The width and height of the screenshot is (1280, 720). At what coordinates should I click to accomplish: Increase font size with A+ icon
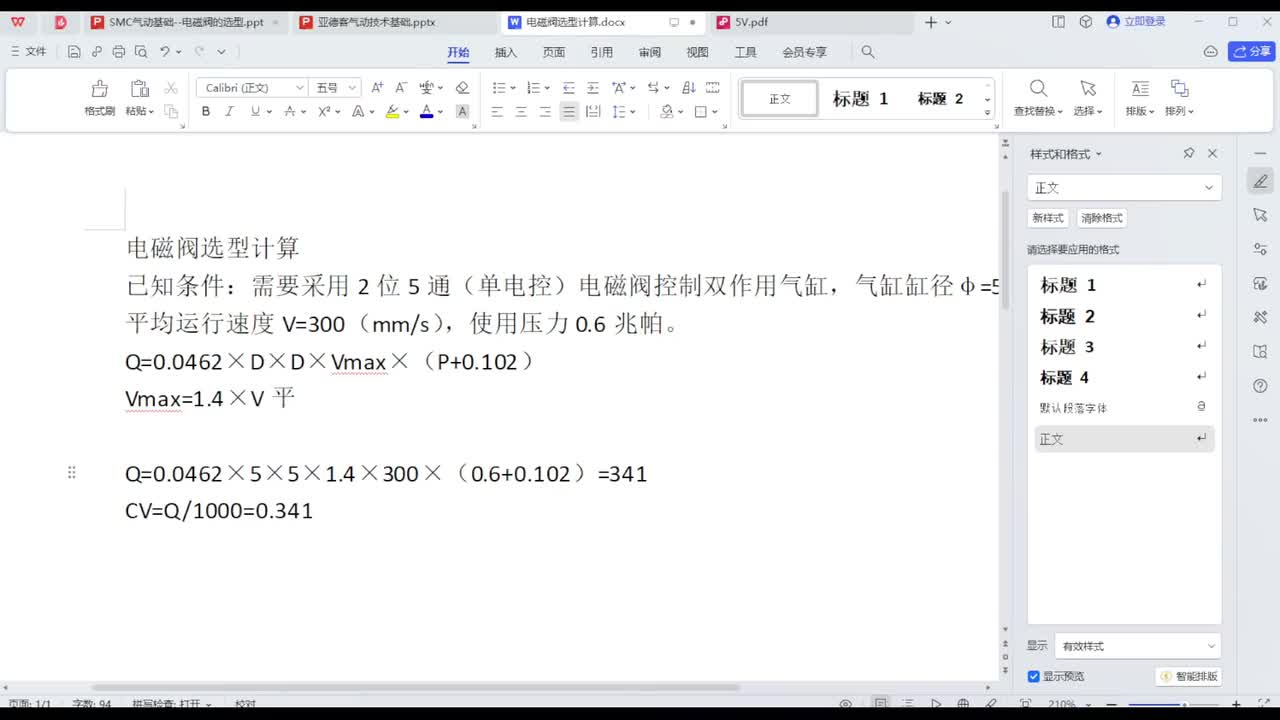[x=377, y=88]
